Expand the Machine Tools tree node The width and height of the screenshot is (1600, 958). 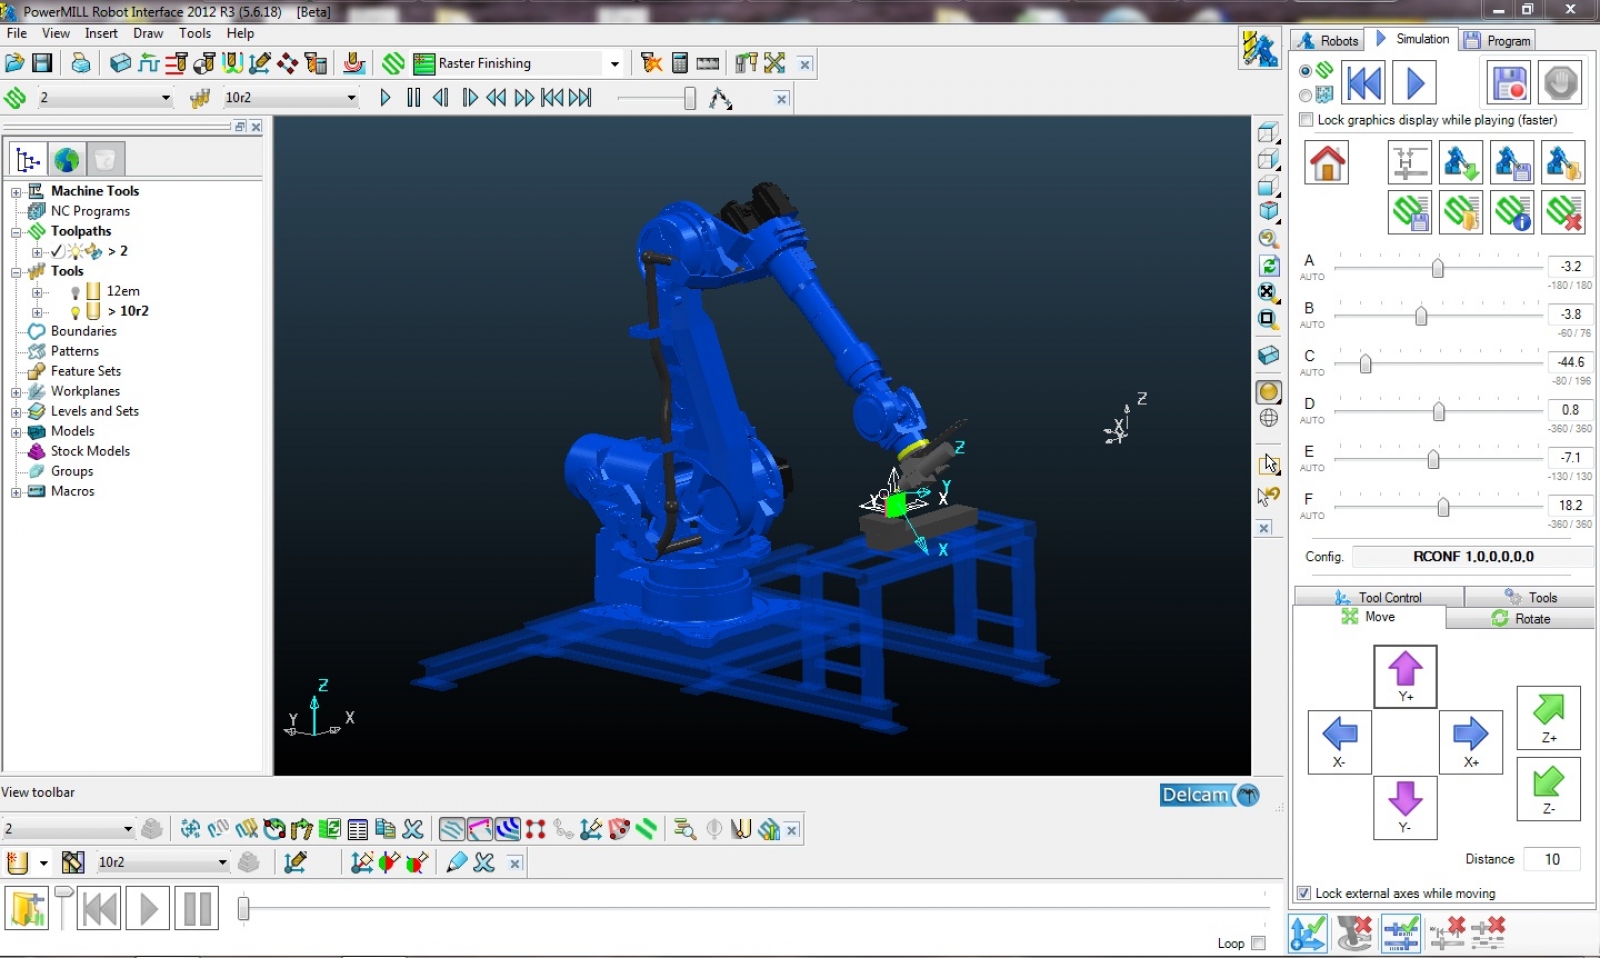click(x=16, y=191)
